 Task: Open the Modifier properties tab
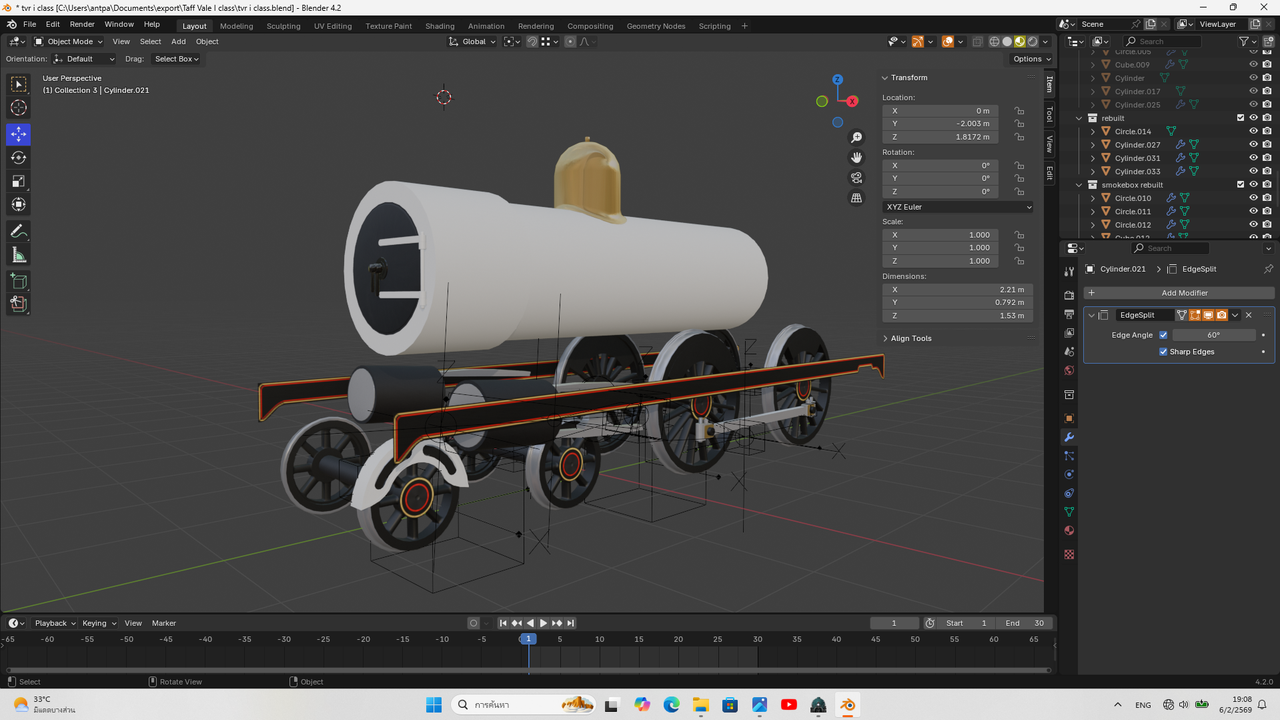tap(1069, 437)
